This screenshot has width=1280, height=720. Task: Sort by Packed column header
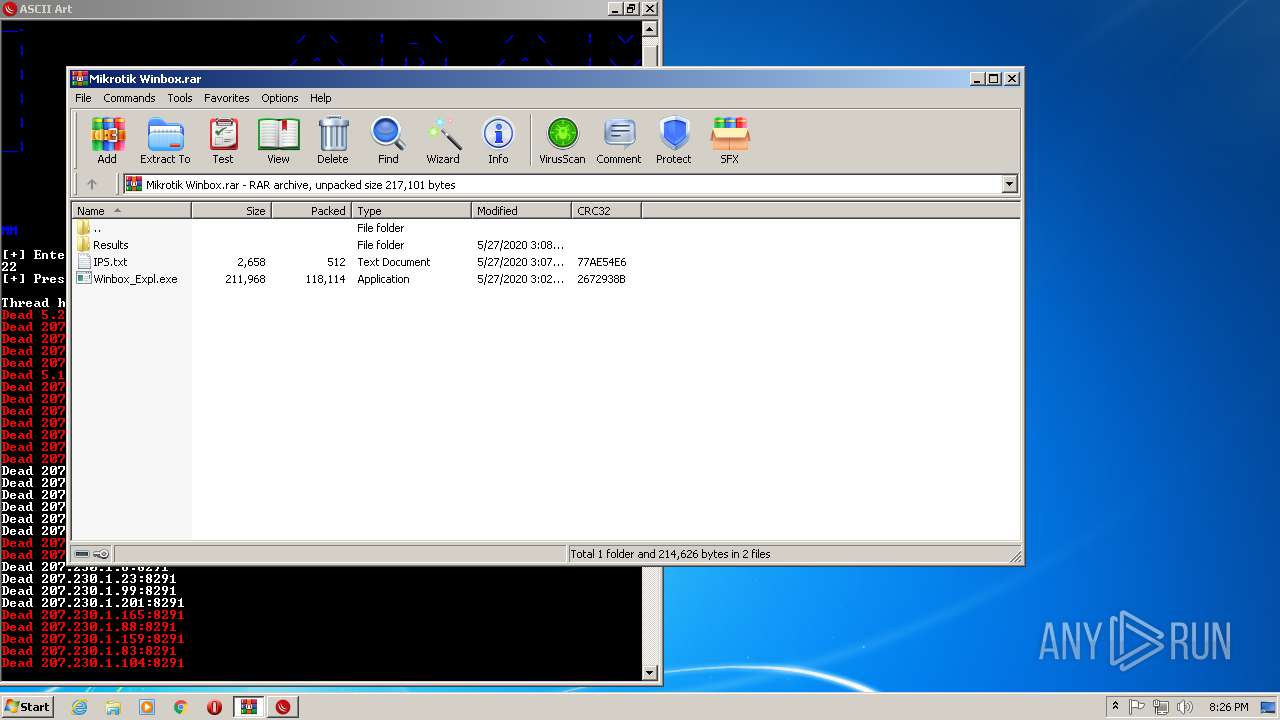coord(312,211)
